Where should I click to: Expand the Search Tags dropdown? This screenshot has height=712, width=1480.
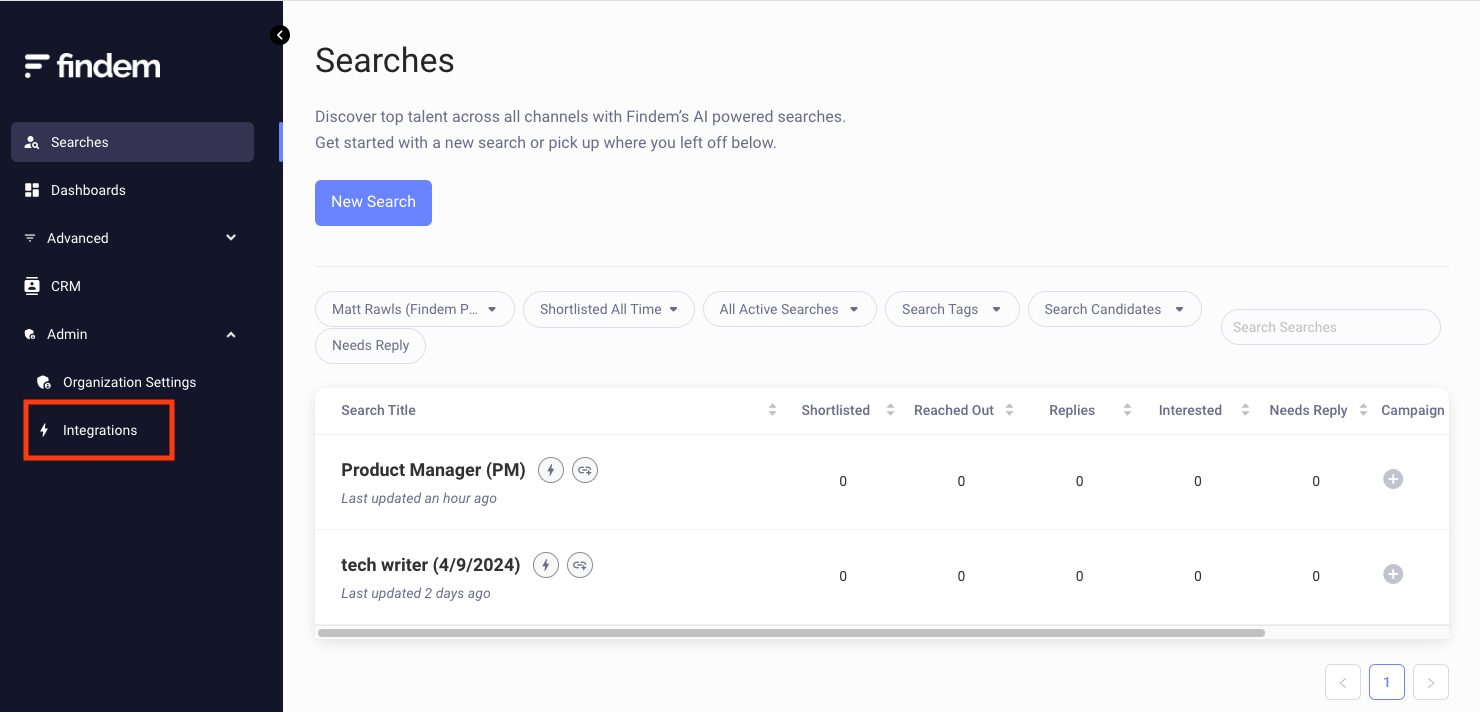[951, 309]
